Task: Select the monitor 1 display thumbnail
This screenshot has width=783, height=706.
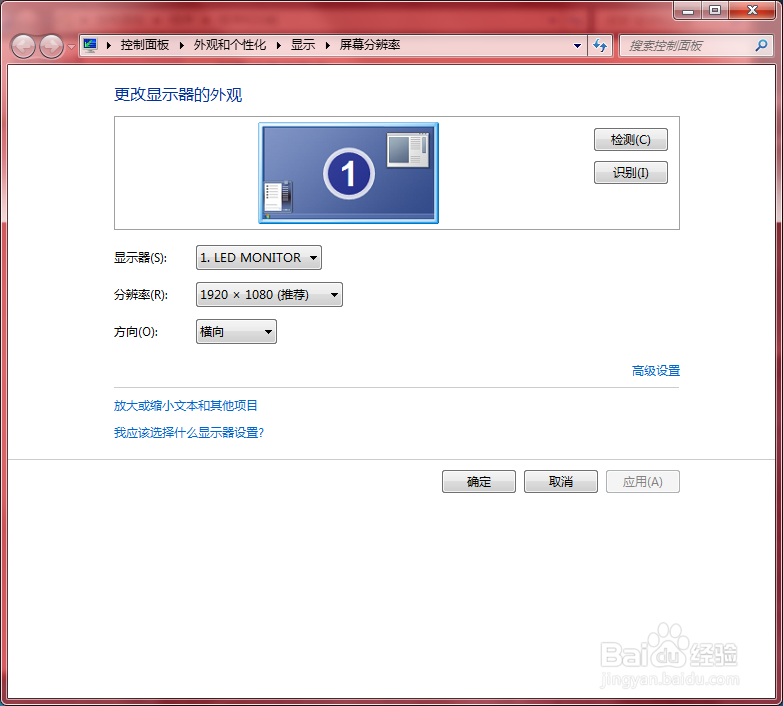Action: [349, 173]
